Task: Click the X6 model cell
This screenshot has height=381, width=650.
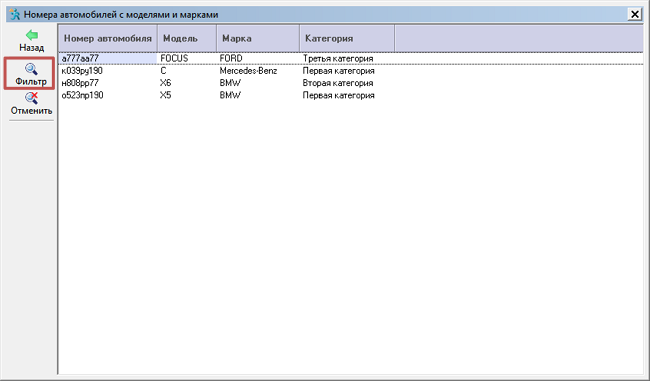Action: click(x=187, y=83)
